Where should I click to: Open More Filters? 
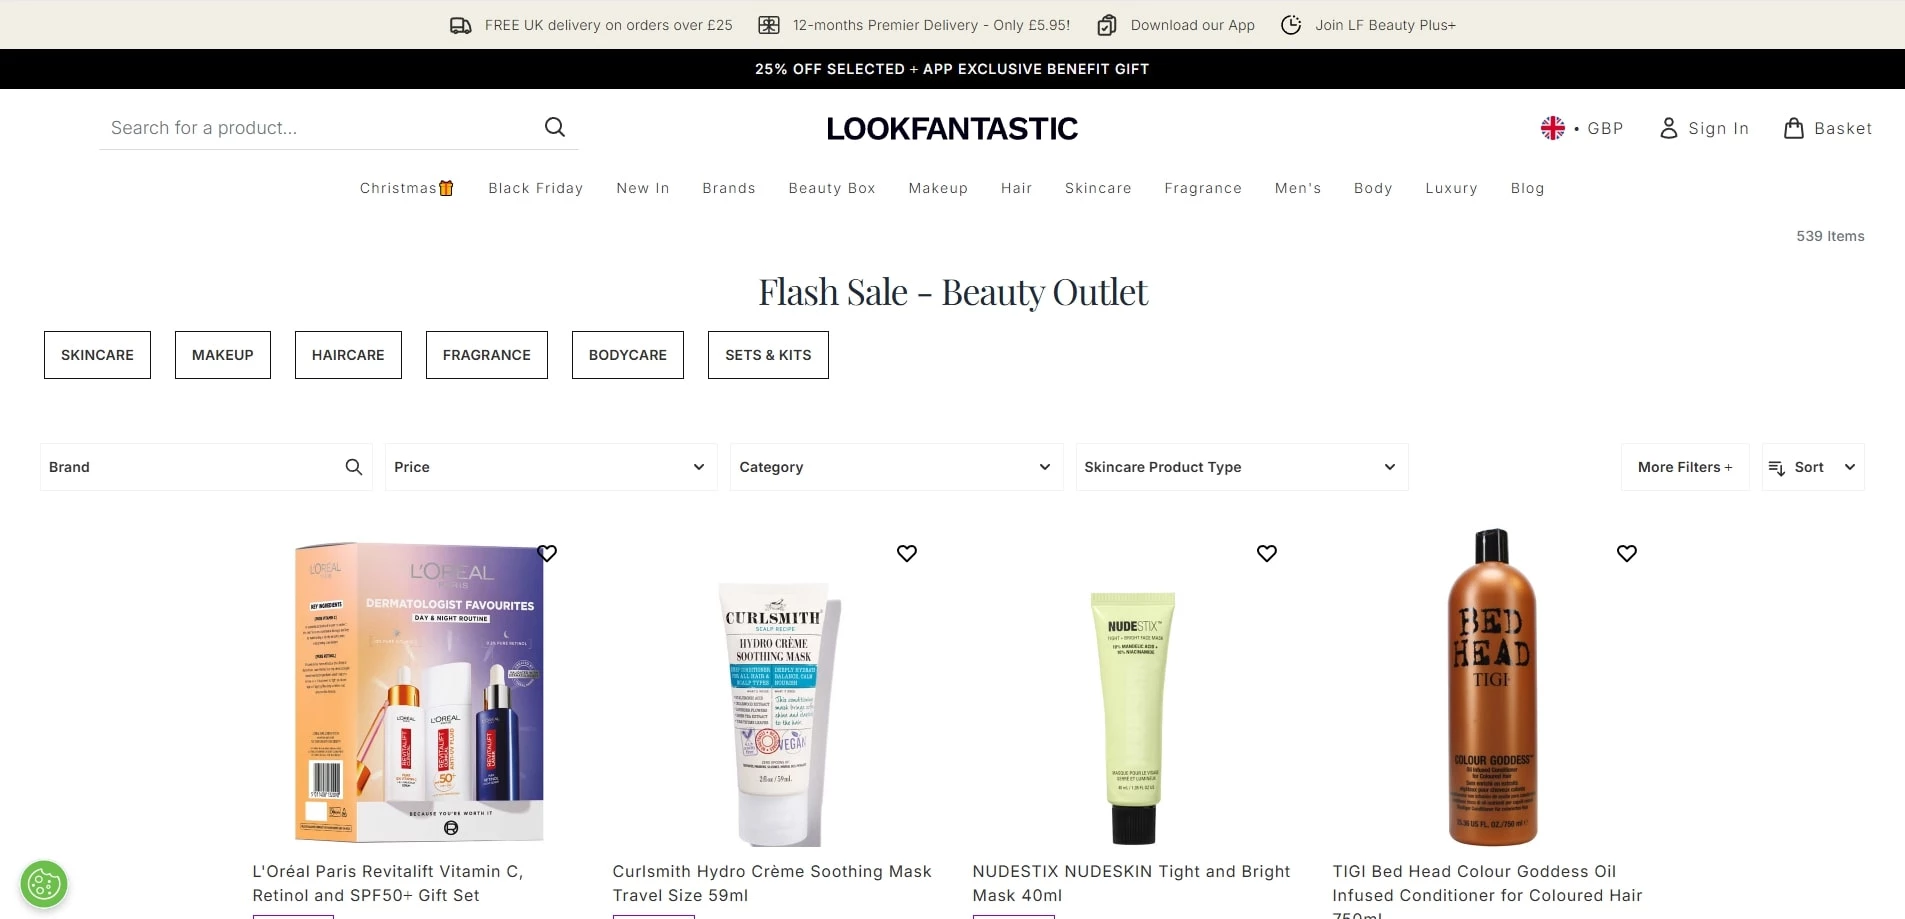1684,467
